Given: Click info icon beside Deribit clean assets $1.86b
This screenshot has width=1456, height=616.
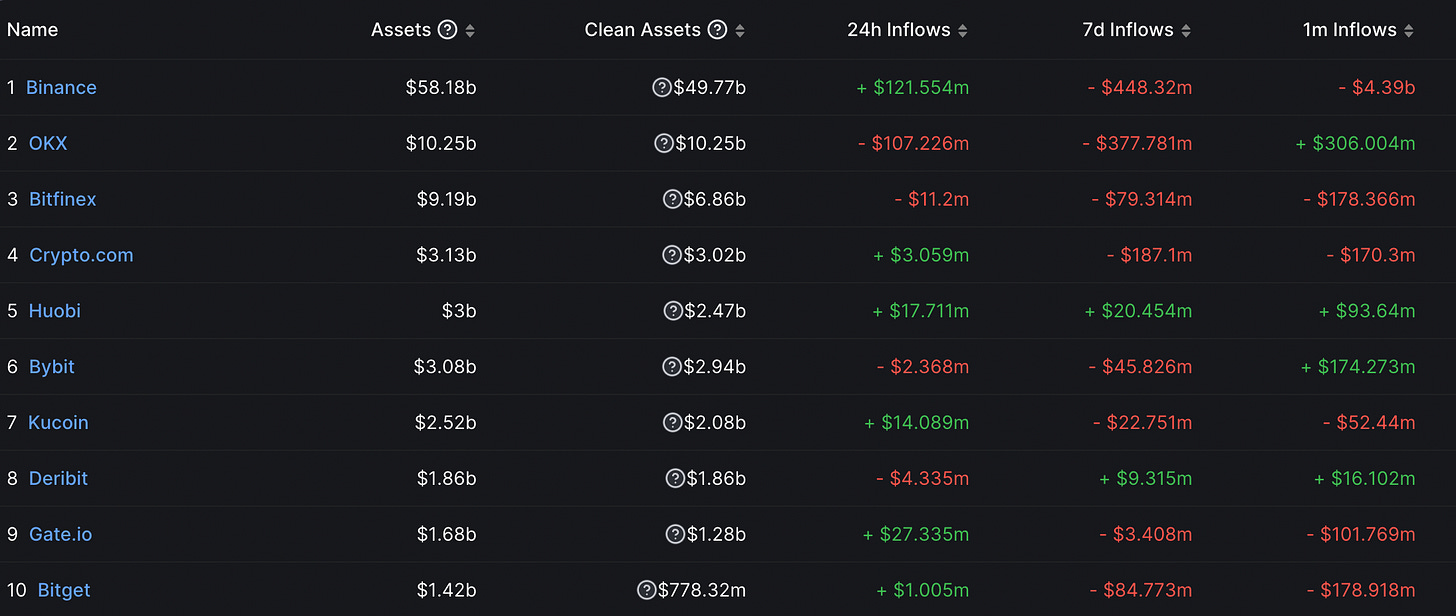Looking at the screenshot, I should (674, 479).
